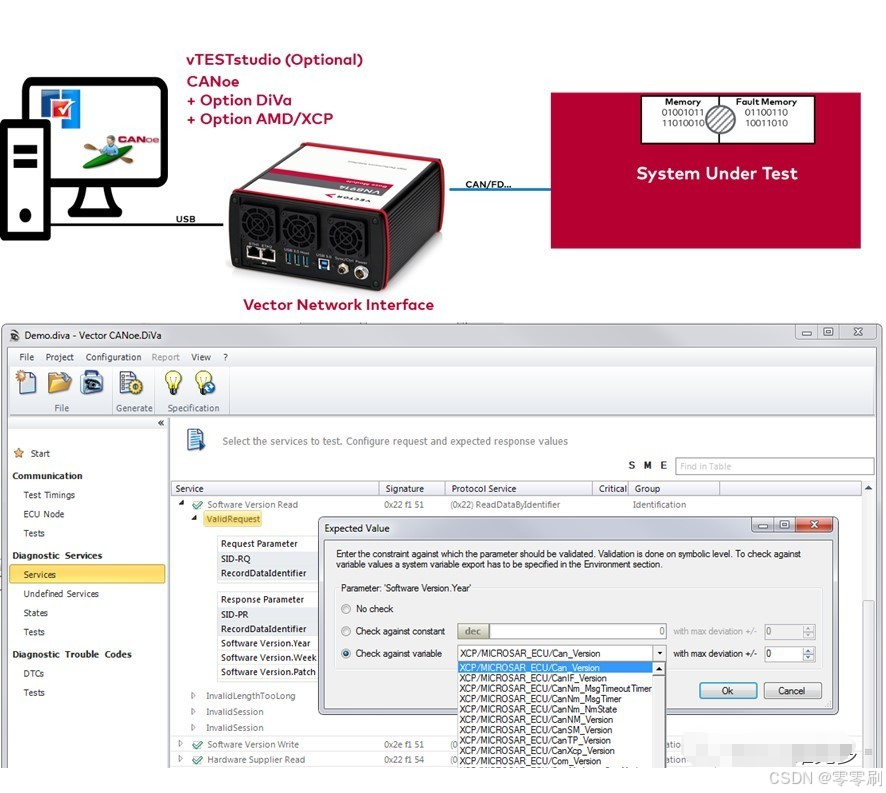
Task: Collapse the navigation pane with double chevron
Action: click(x=161, y=423)
